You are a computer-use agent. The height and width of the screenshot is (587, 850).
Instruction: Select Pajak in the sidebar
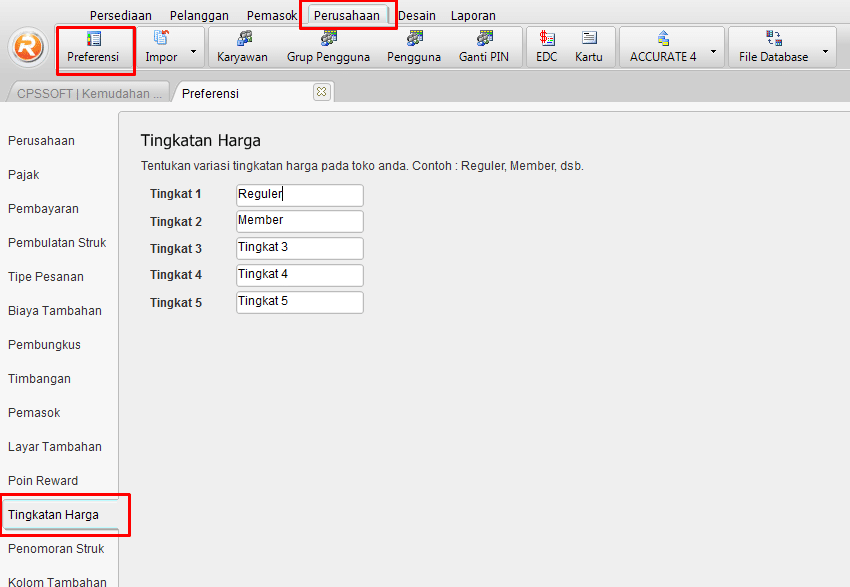point(24,175)
